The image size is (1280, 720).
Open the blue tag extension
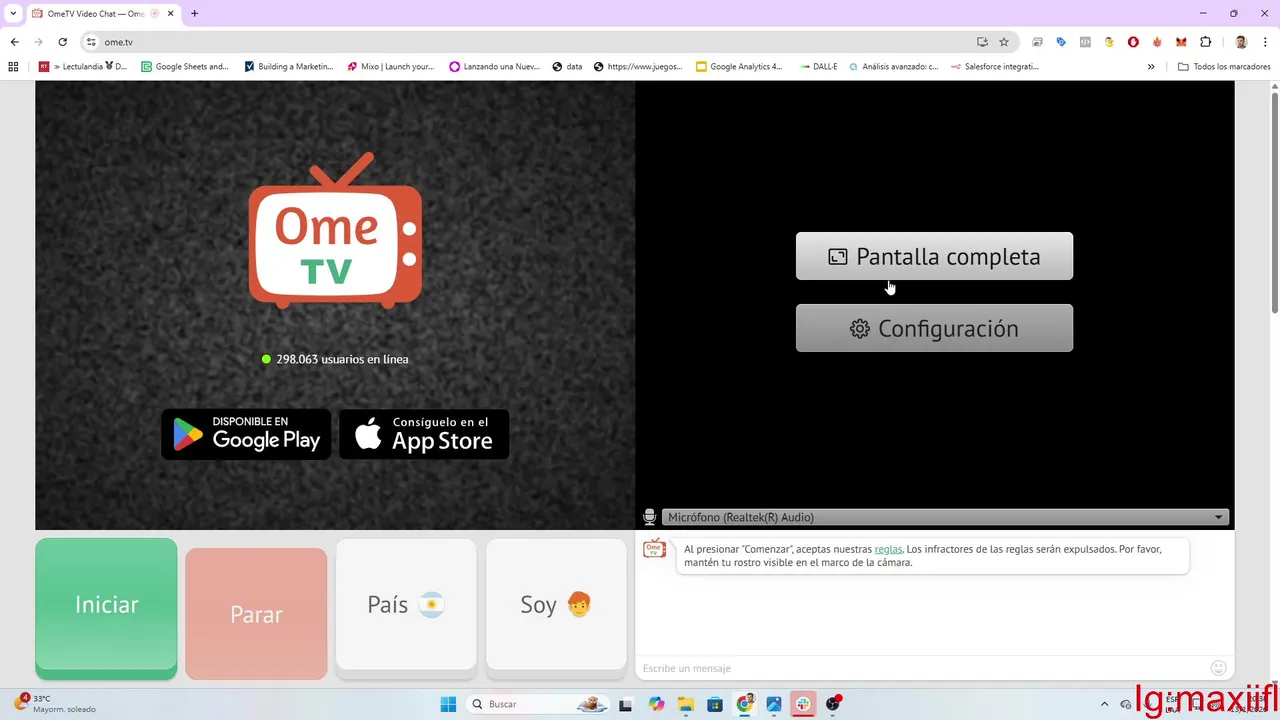1061,42
